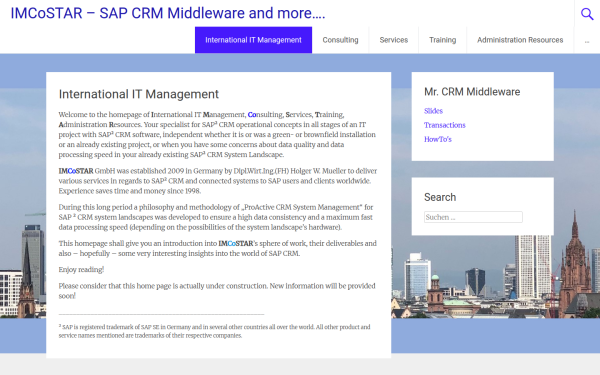Open the Administration Resources menu item
Screen dimensions: 600x375
coord(520,40)
